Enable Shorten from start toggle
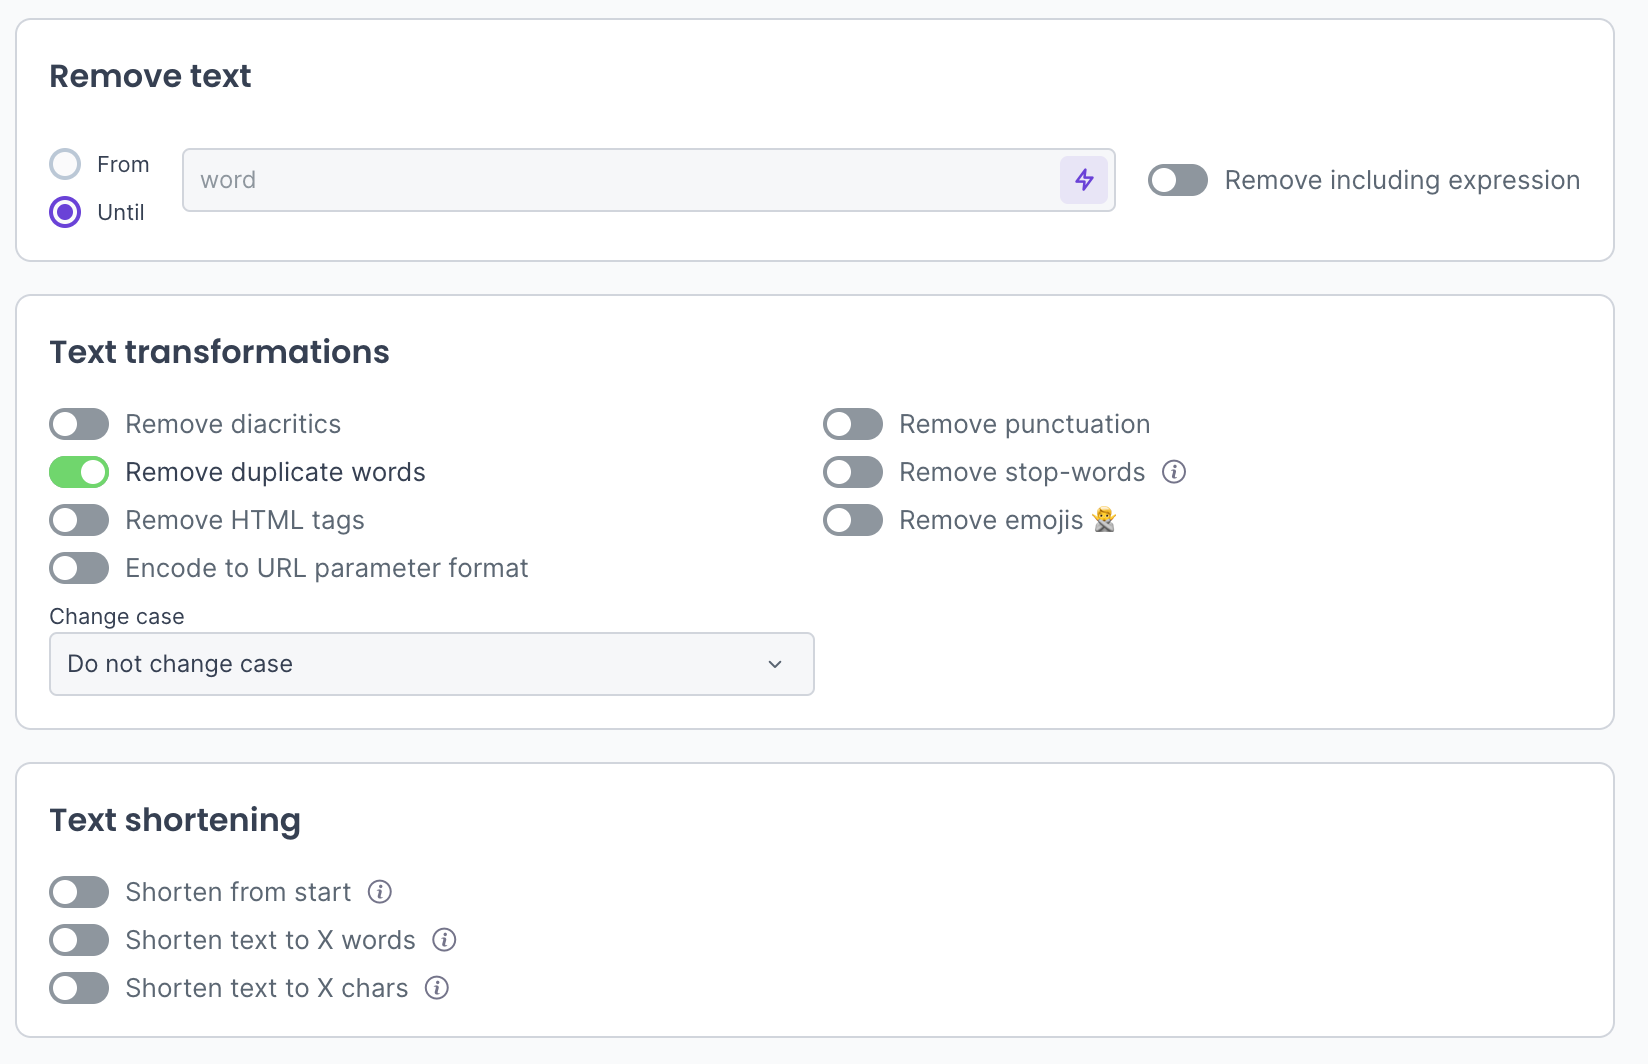Image resolution: width=1648 pixels, height=1064 pixels. click(79, 892)
